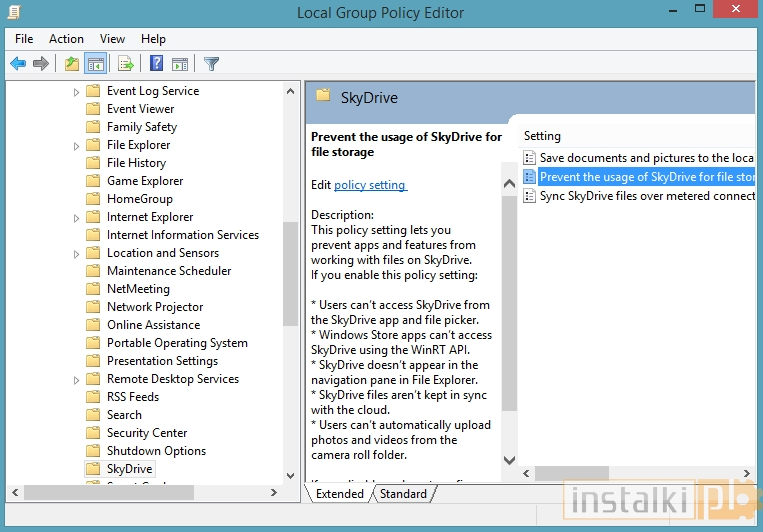
Task: Click the Event Viewer folder icon
Action: pos(93,109)
